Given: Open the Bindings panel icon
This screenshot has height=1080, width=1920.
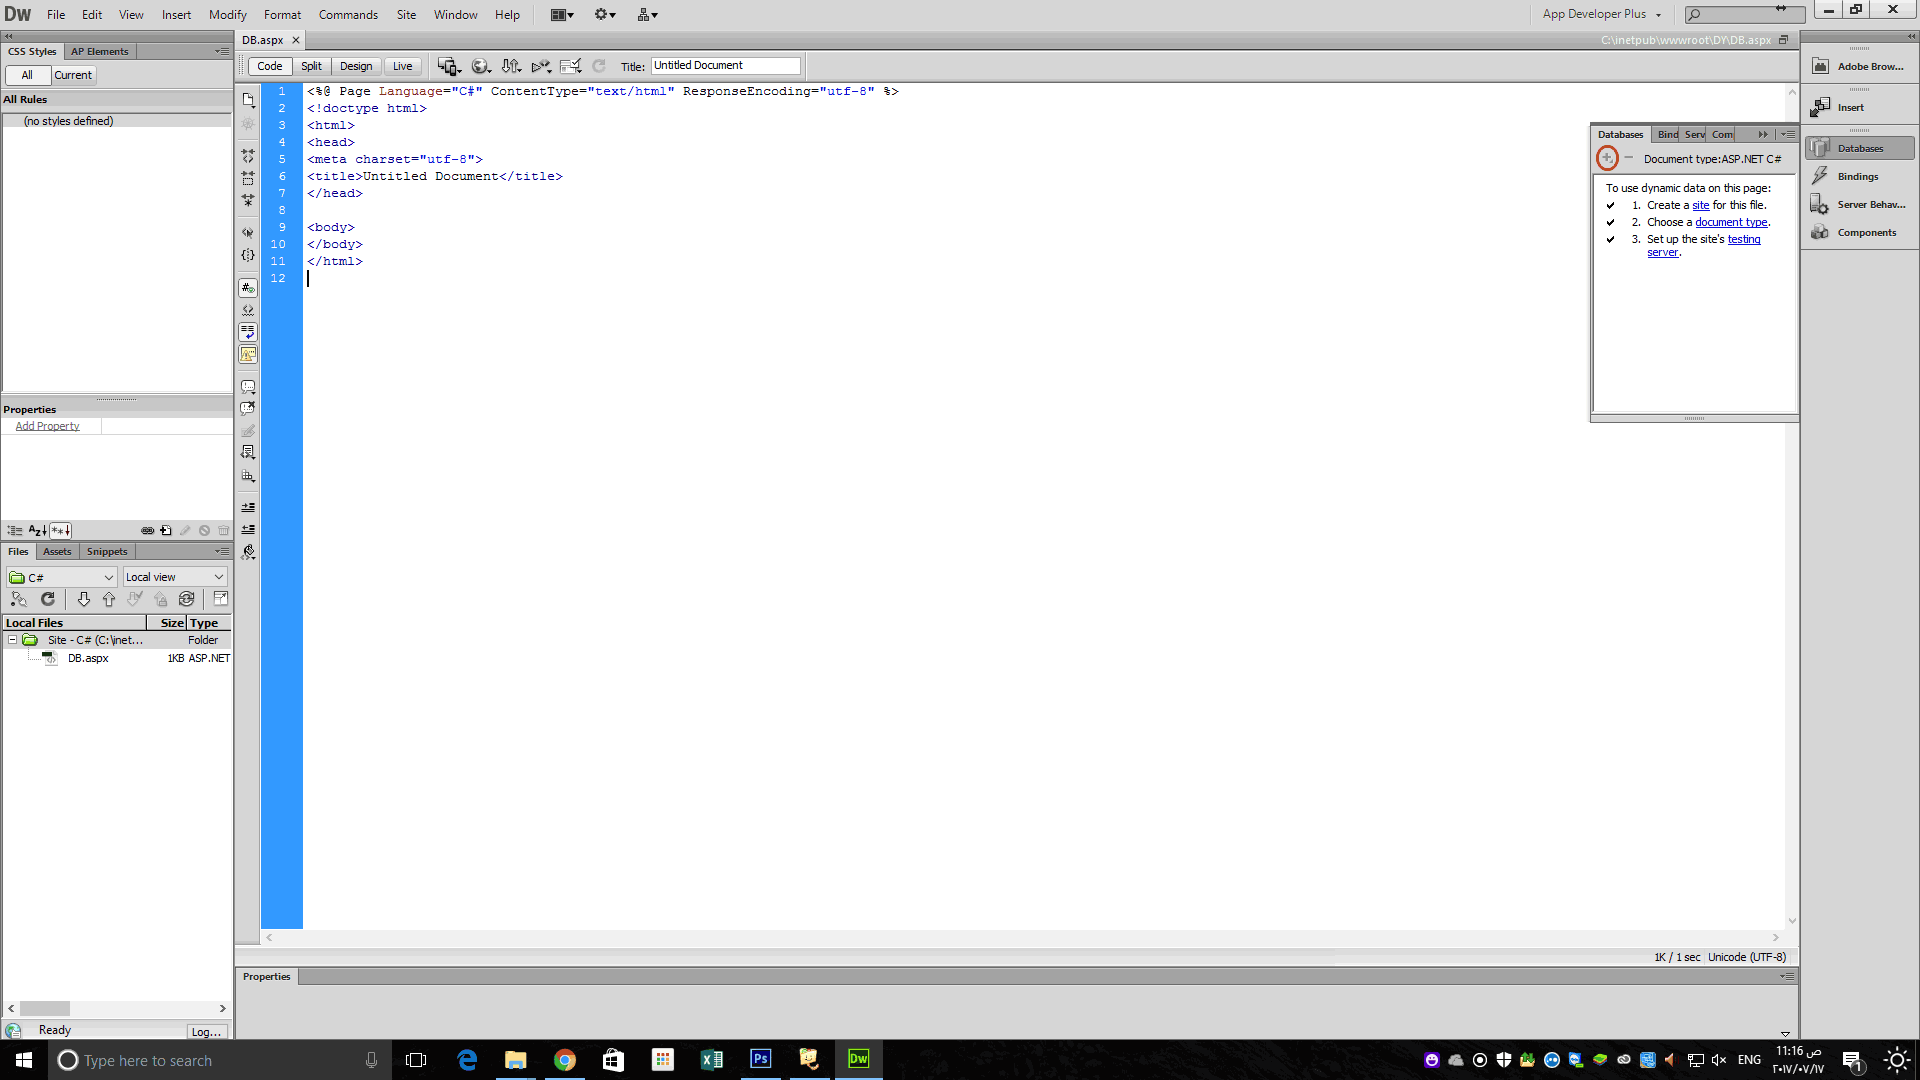Looking at the screenshot, I should (x=1820, y=176).
